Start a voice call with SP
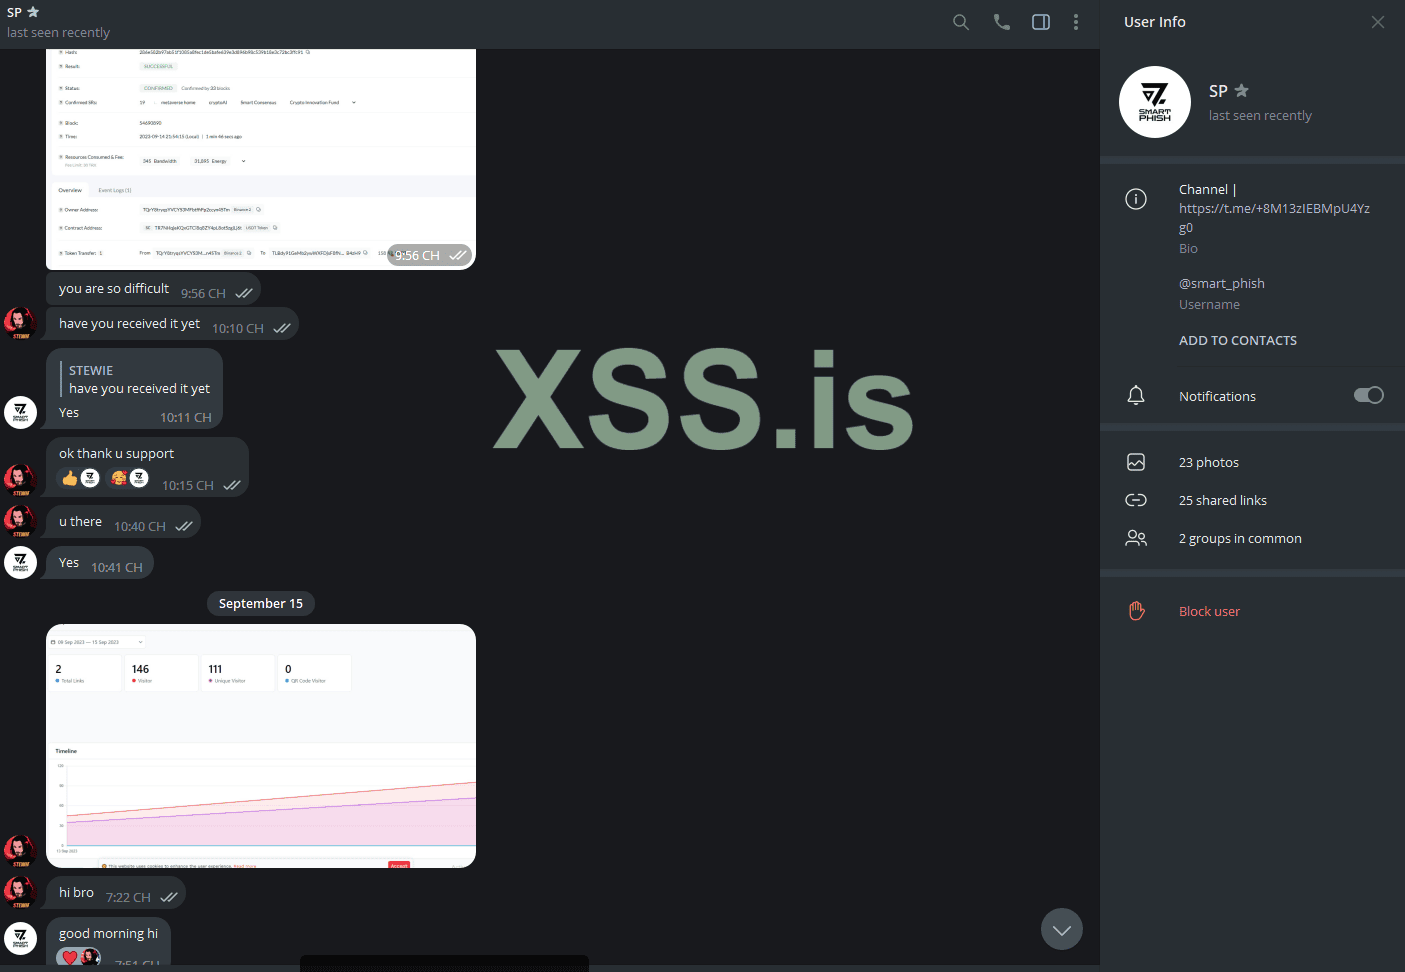Screen dimensions: 1405x972 coord(1001,22)
